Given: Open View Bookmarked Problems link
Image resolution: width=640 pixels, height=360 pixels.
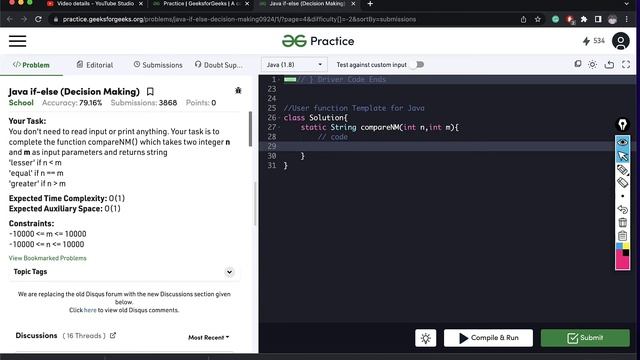Looking at the screenshot, I should click(47, 258).
